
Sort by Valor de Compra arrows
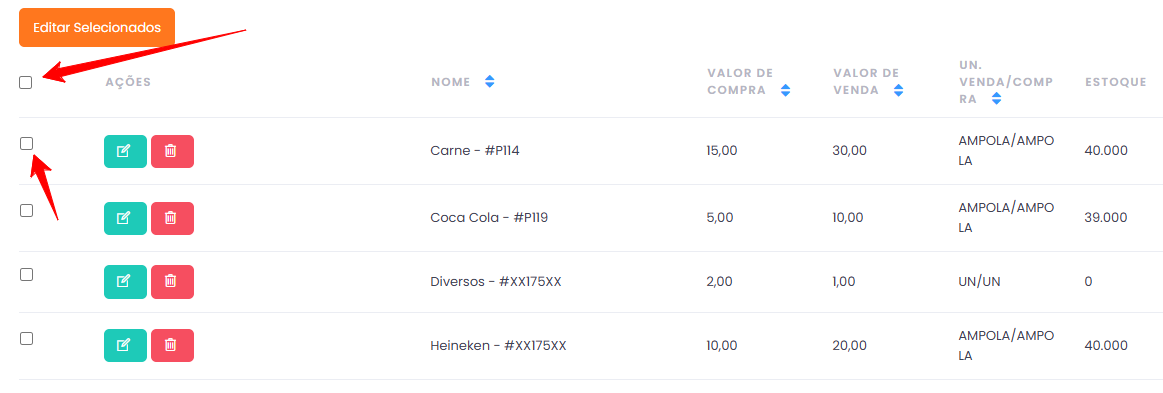(785, 90)
